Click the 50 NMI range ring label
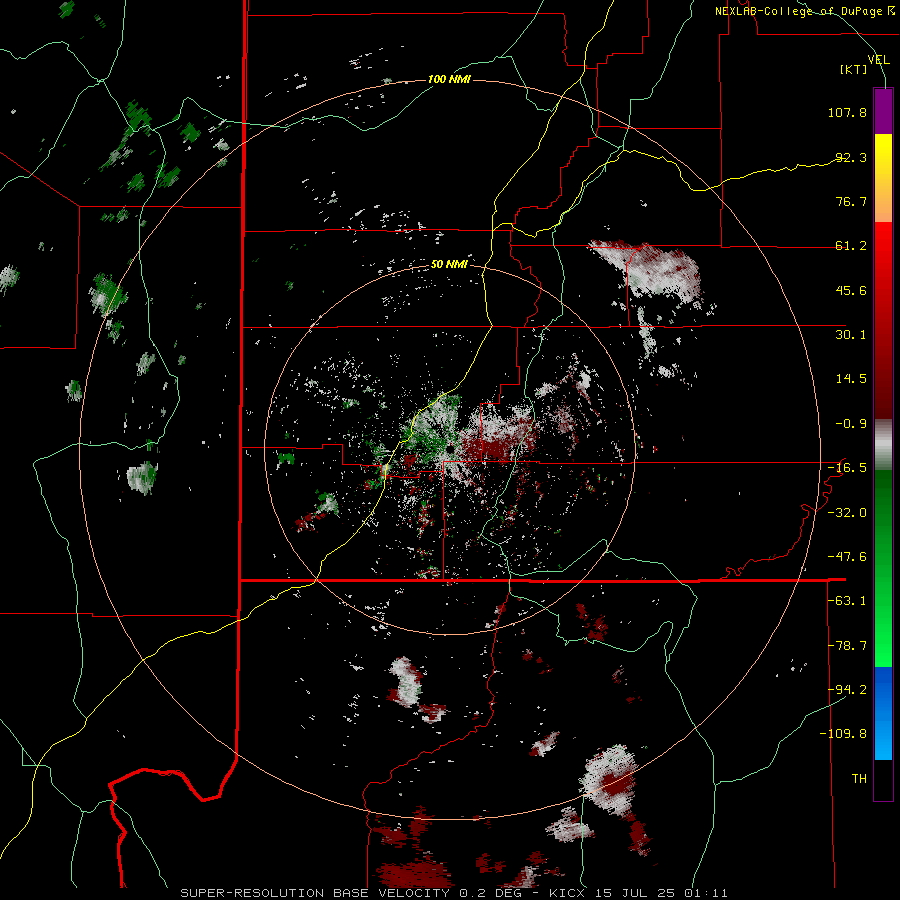Image resolution: width=900 pixels, height=900 pixels. (449, 264)
